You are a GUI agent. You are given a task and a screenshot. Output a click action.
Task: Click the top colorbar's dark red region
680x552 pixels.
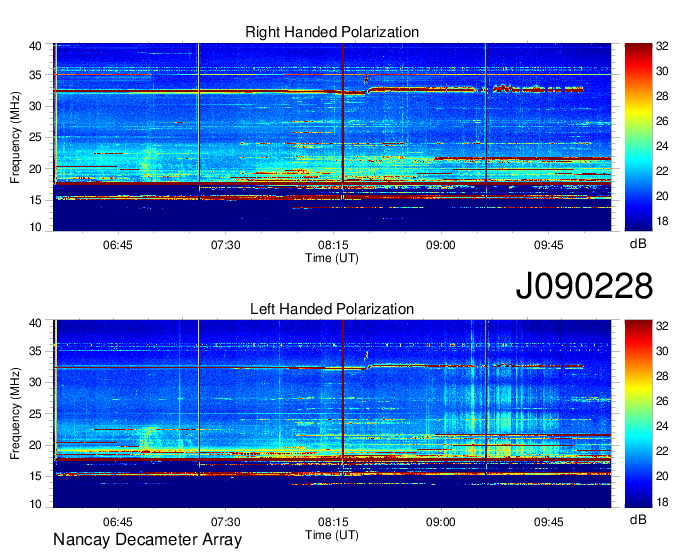(x=638, y=50)
